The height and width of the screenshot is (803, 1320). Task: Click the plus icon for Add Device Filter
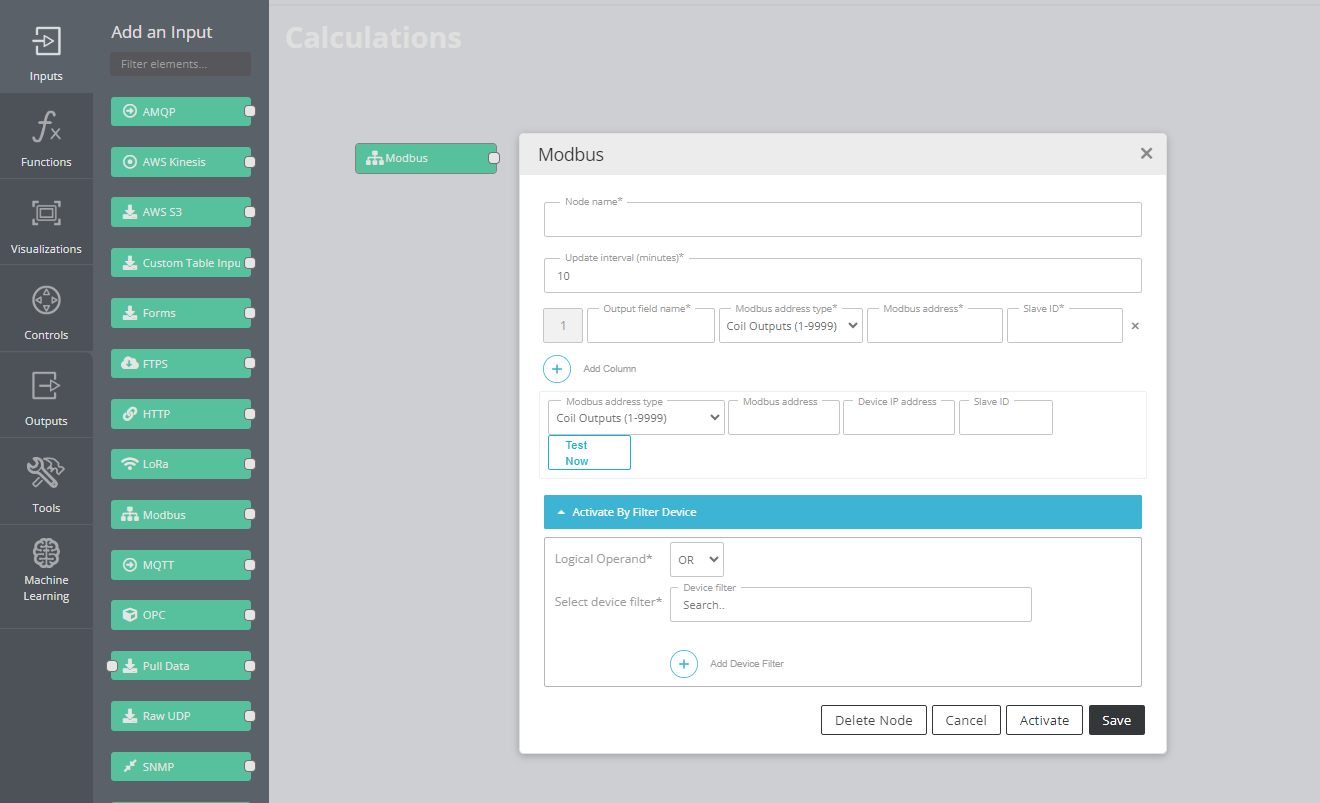pyautogui.click(x=684, y=664)
